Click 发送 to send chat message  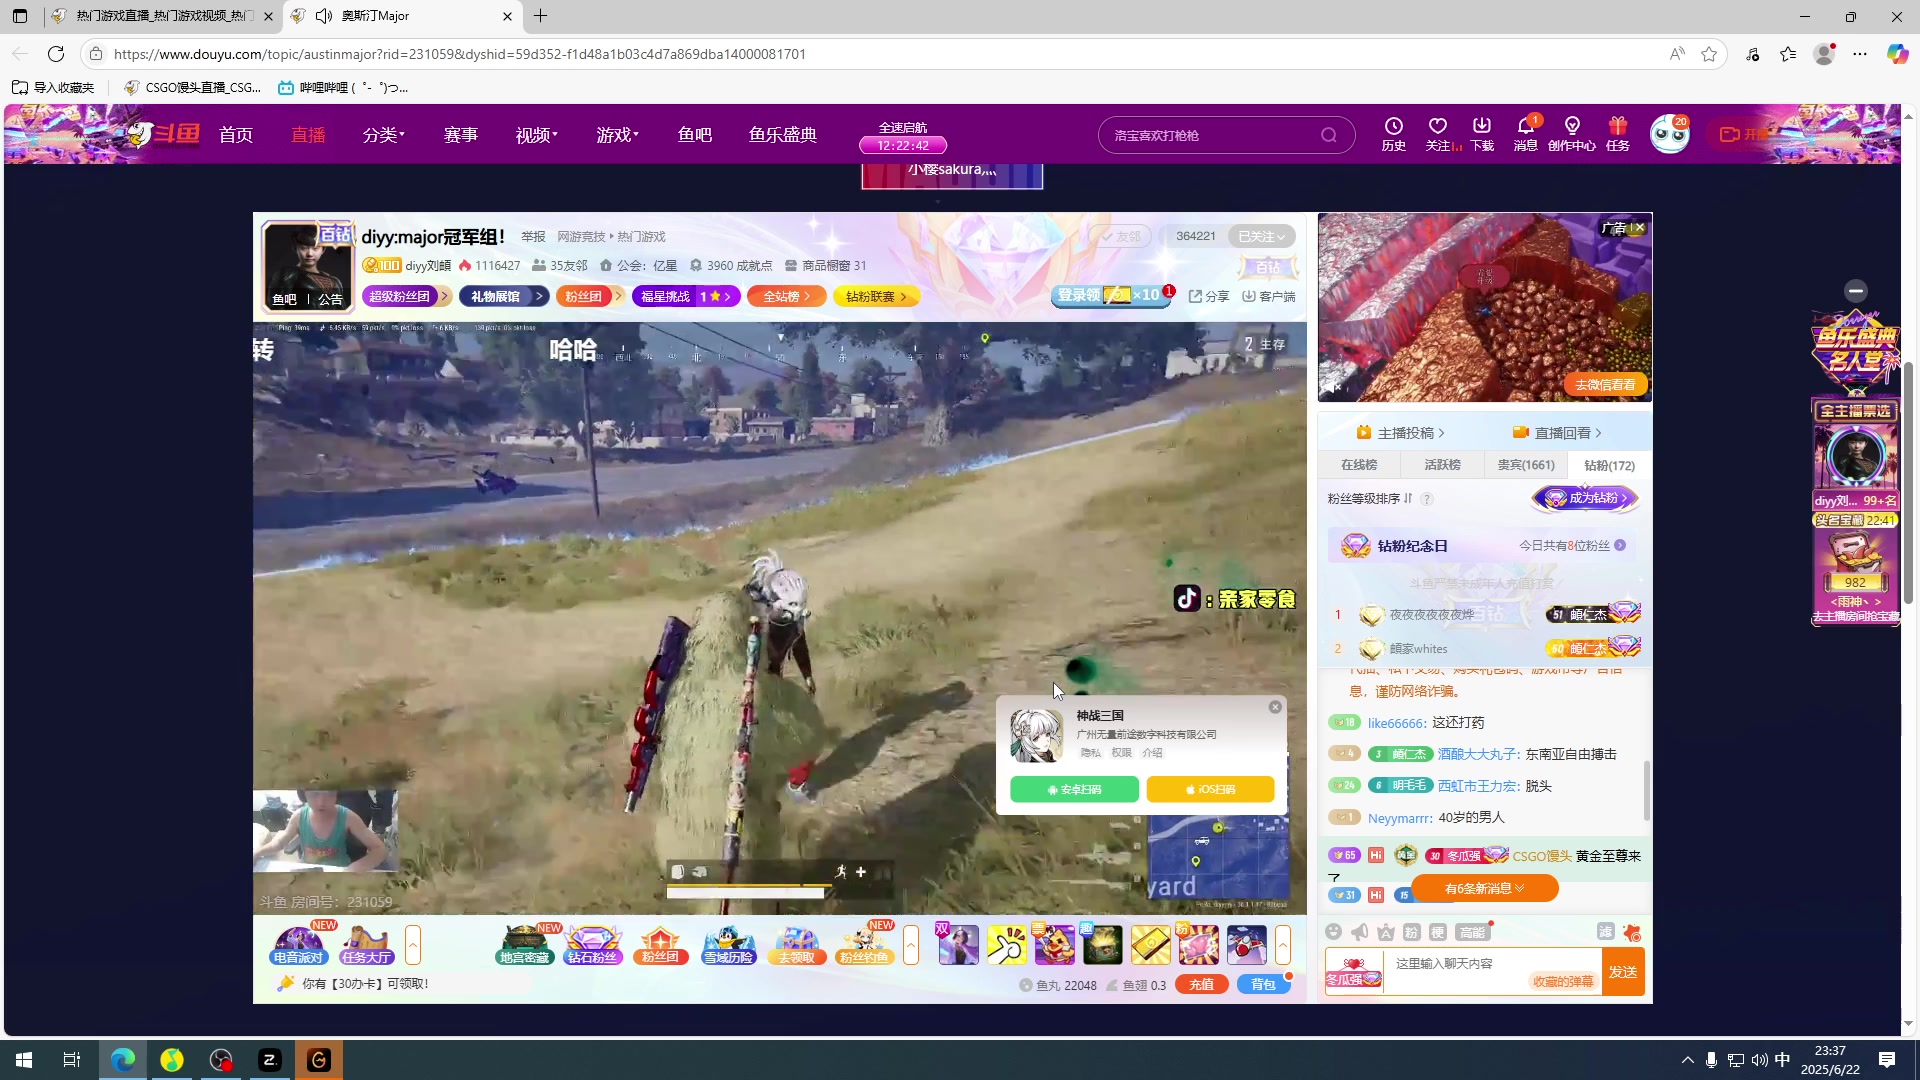(x=1623, y=972)
